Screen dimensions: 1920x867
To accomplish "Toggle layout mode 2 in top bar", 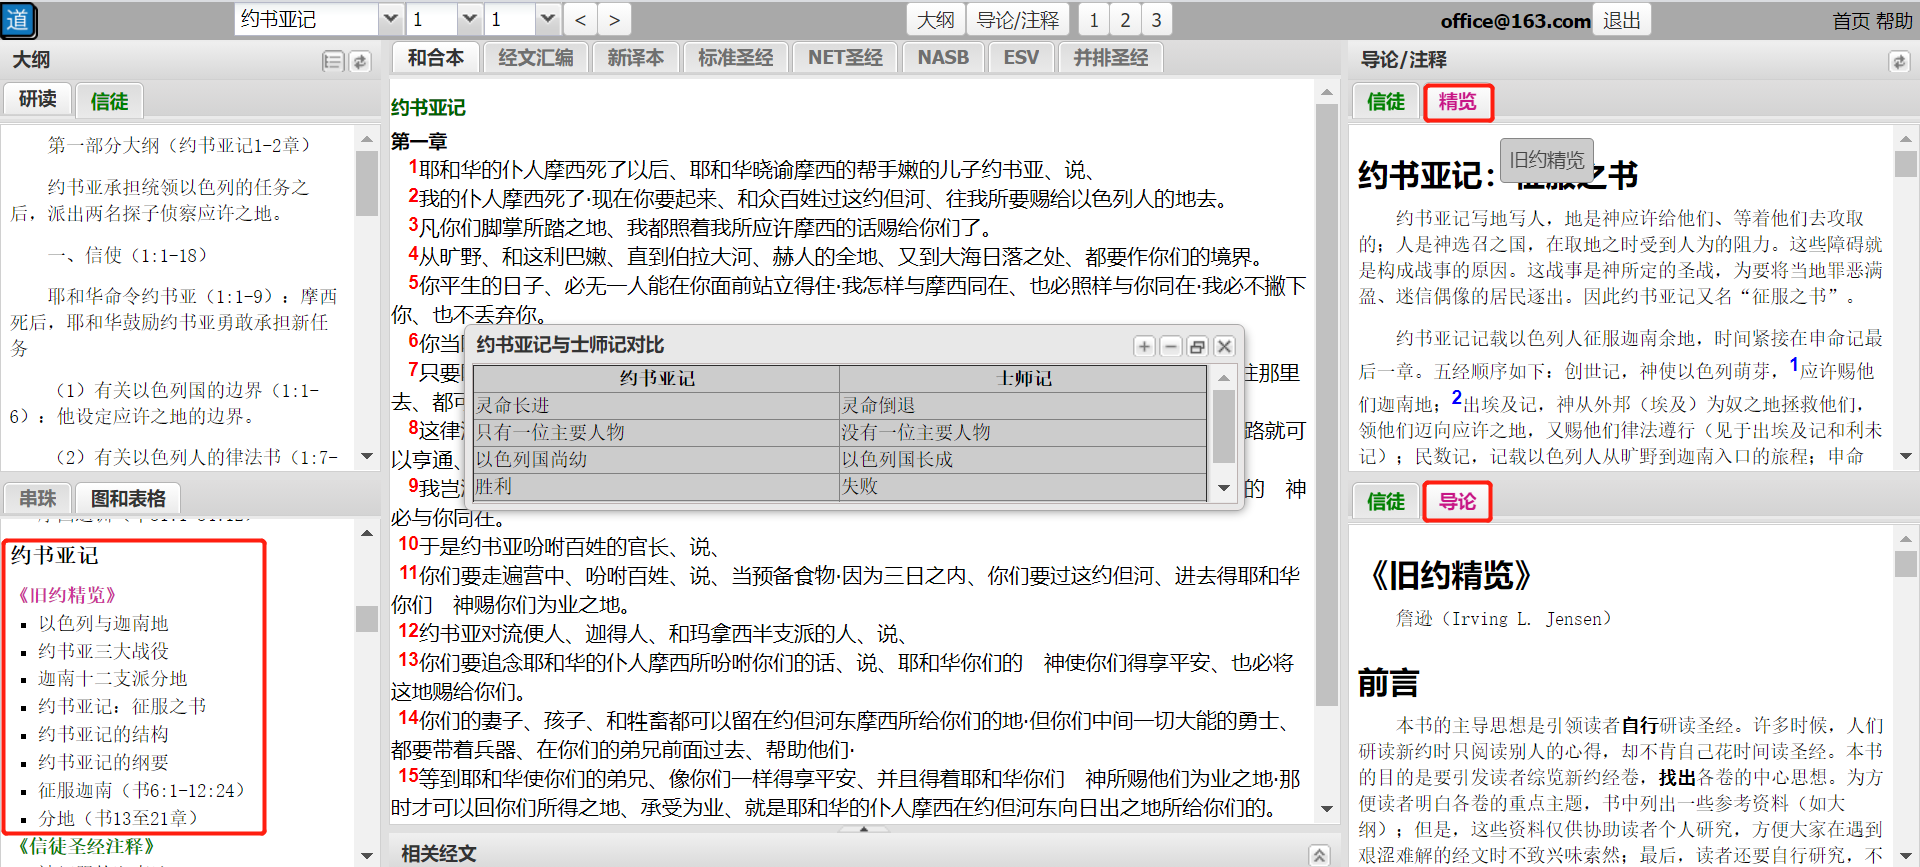I will pos(1125,20).
